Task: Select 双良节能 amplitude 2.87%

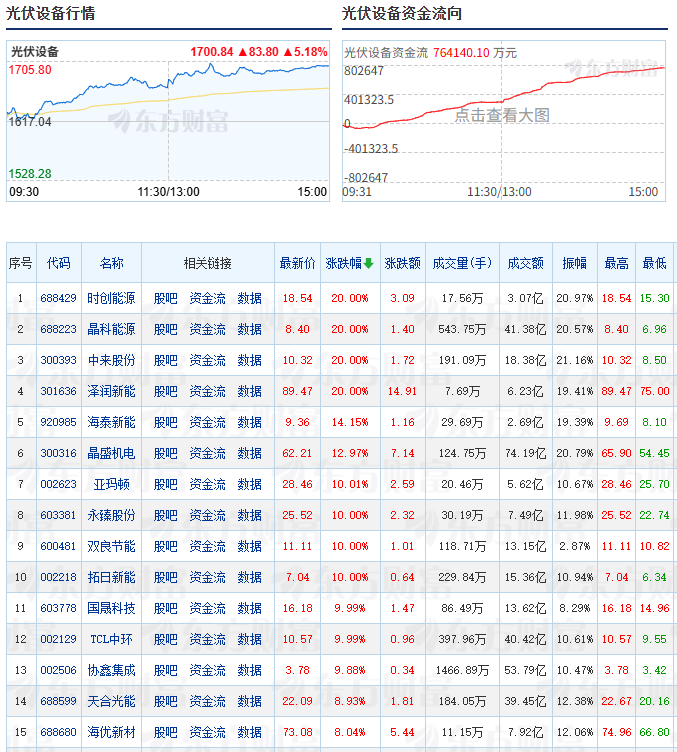Action: coord(574,546)
